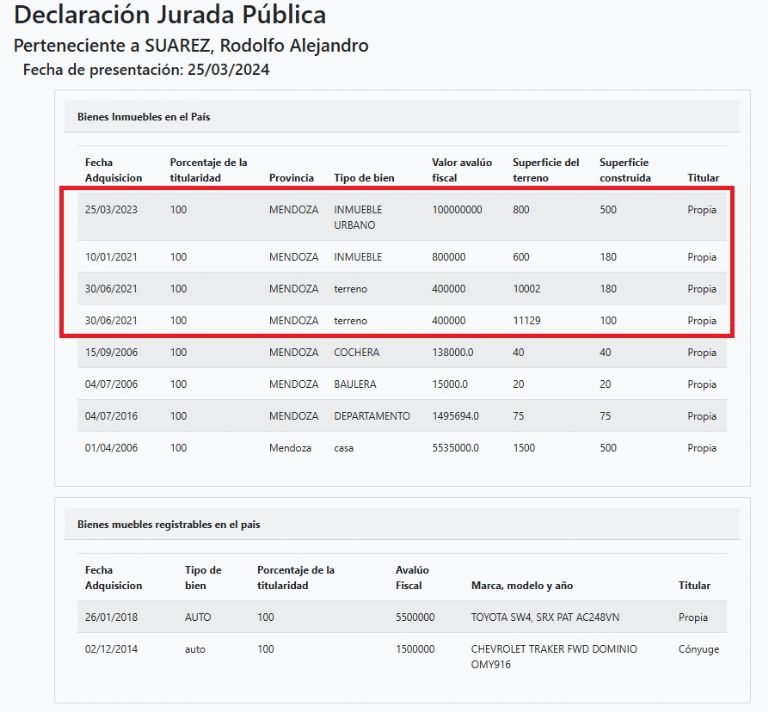Click 'Marca, modelo y año' column header
The width and height of the screenshot is (768, 712).
tap(522, 586)
